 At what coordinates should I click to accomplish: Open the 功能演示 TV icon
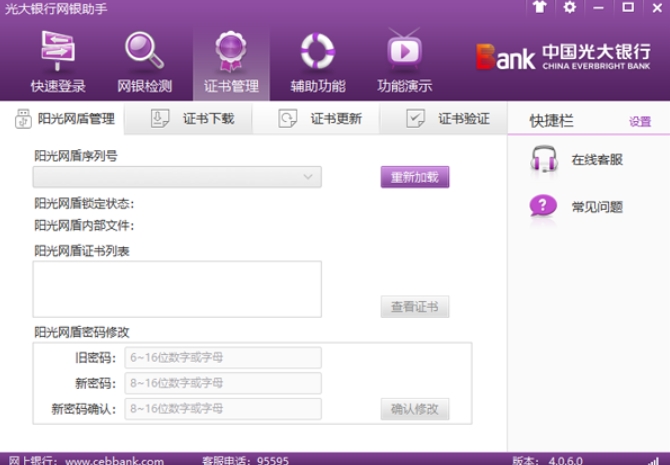(404, 50)
